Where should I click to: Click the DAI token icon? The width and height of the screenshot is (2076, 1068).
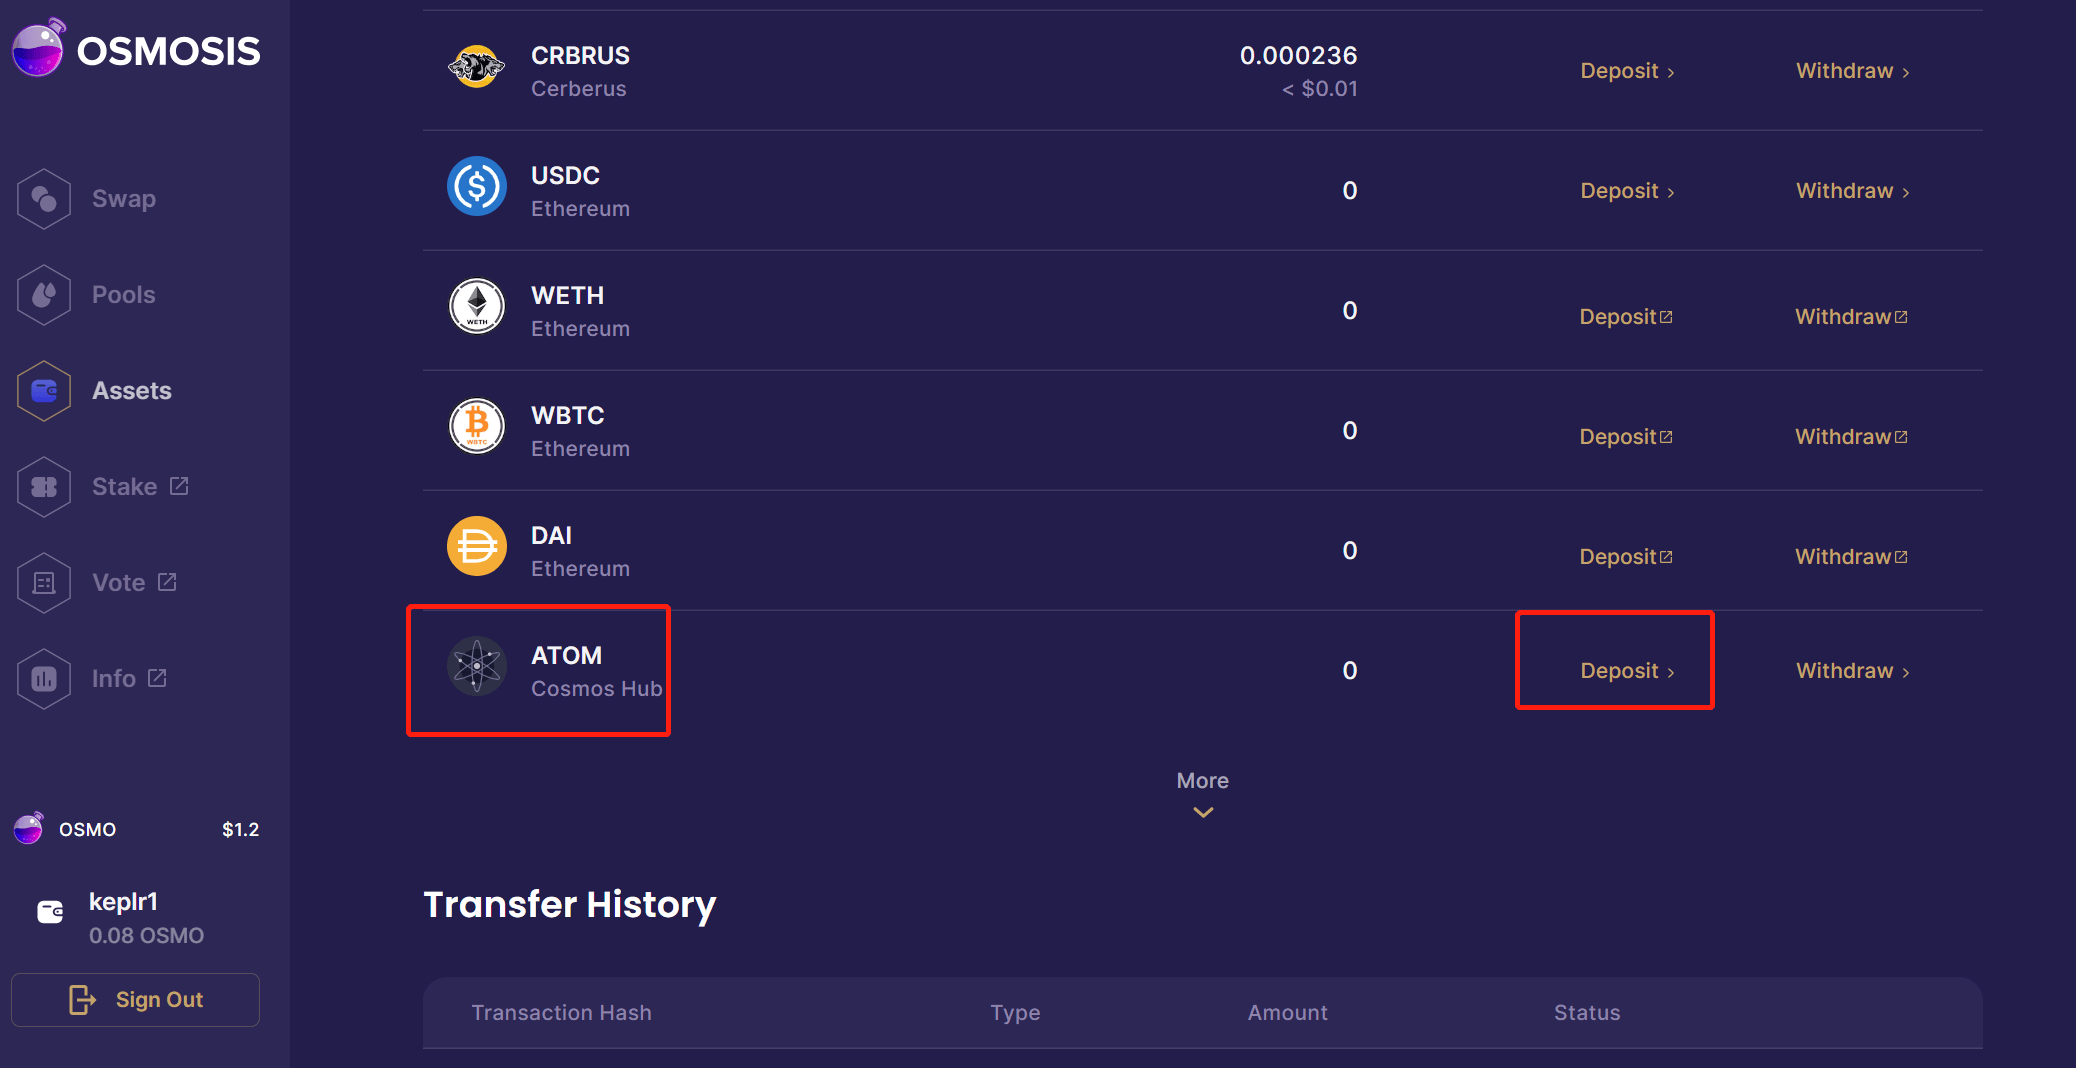point(477,546)
